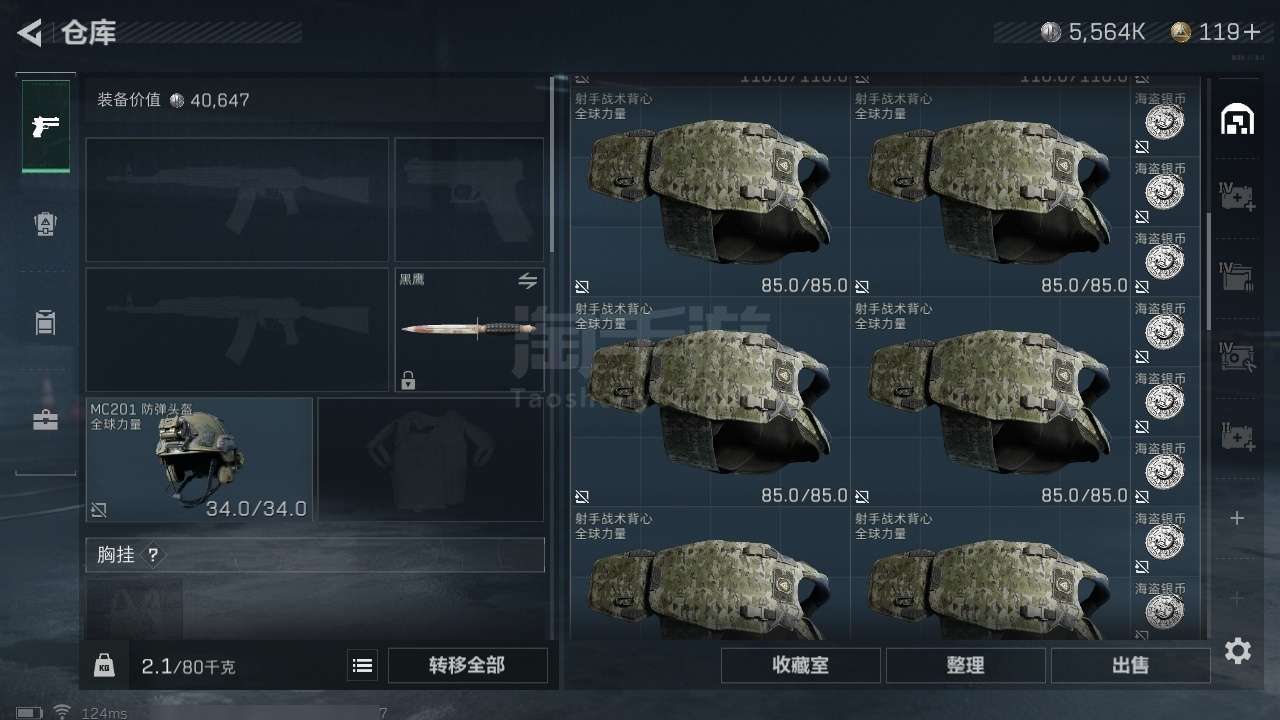Open the vest armor tab in left sidebar
This screenshot has height=720, width=1280.
pyautogui.click(x=46, y=225)
